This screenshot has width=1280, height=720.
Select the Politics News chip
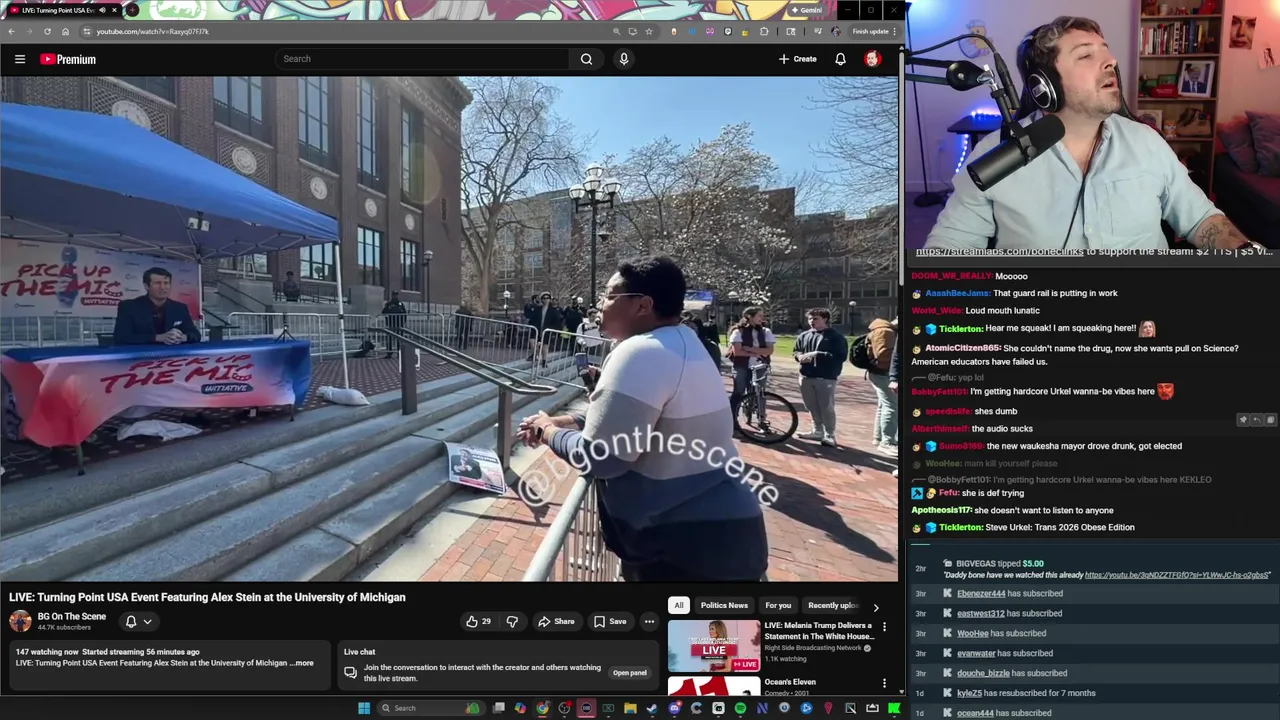point(724,605)
